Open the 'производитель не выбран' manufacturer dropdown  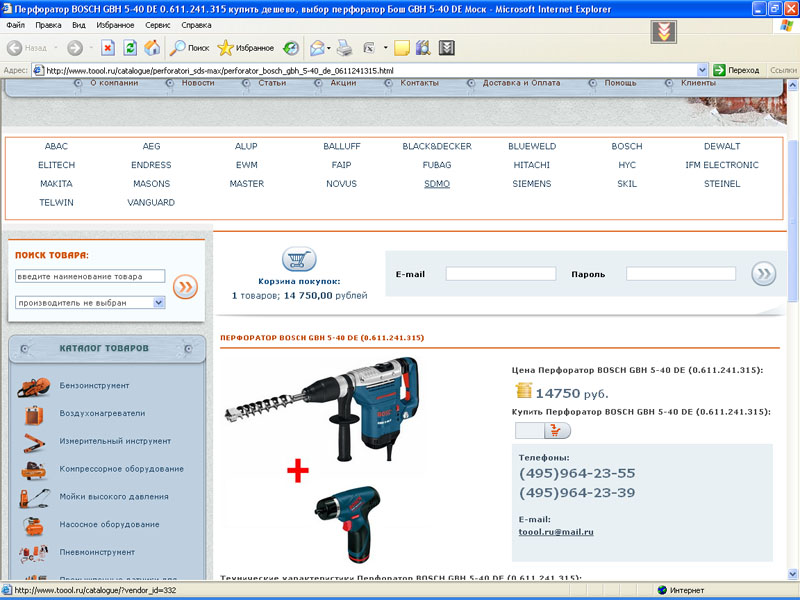pos(90,303)
